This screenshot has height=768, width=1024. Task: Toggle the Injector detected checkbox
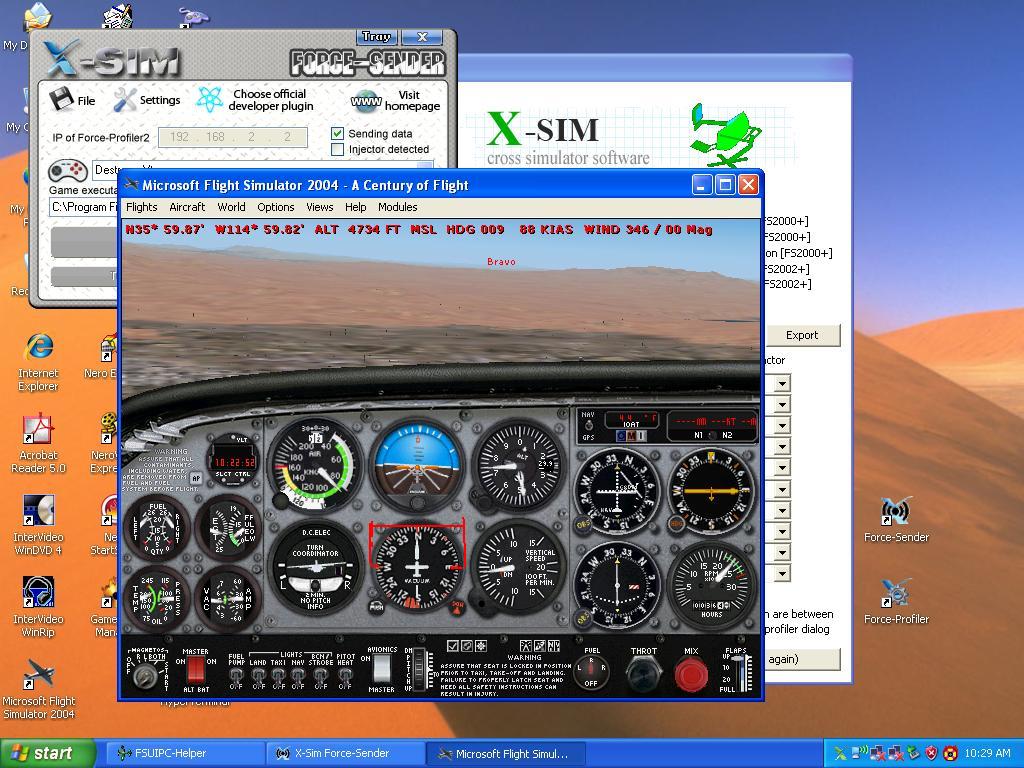(338, 150)
